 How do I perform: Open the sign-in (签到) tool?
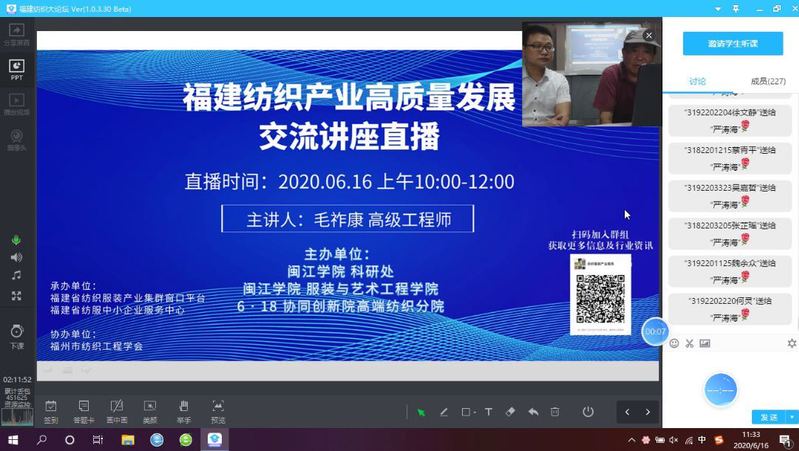pos(51,409)
